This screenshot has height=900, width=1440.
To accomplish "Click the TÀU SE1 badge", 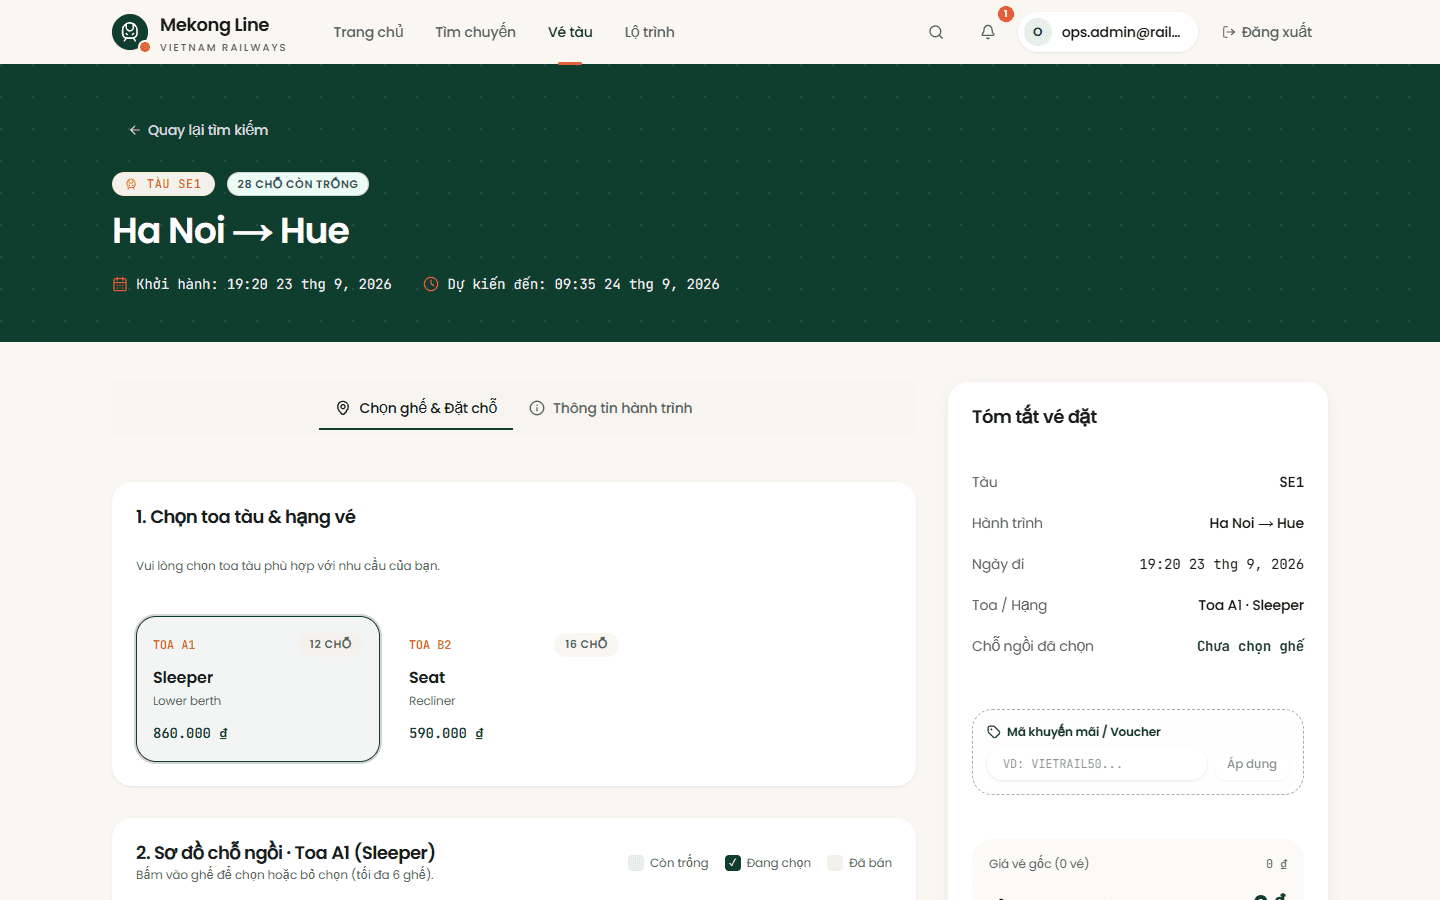I will click(163, 184).
